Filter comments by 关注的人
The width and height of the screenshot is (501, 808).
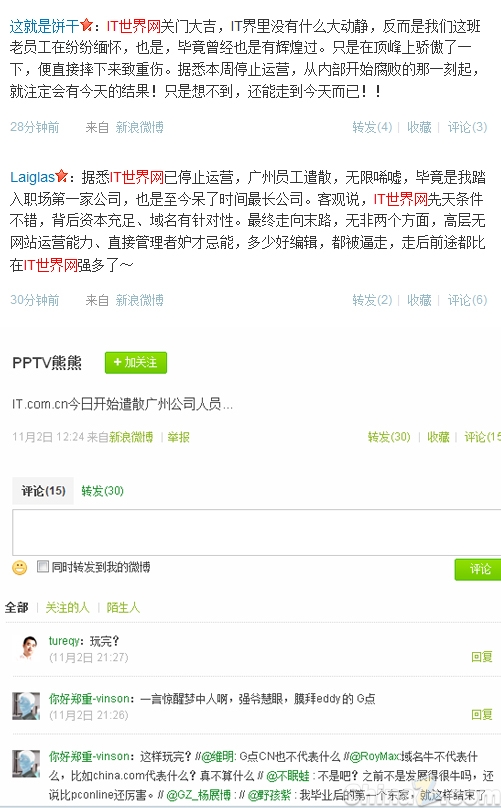pos(68,608)
